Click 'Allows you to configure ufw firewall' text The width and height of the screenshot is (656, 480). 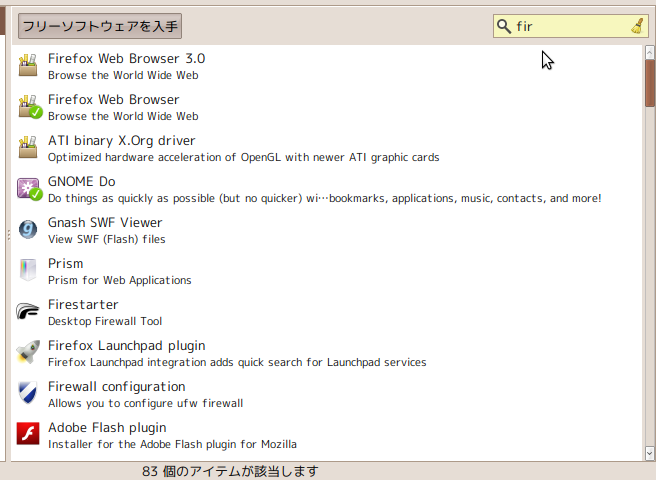coord(146,403)
